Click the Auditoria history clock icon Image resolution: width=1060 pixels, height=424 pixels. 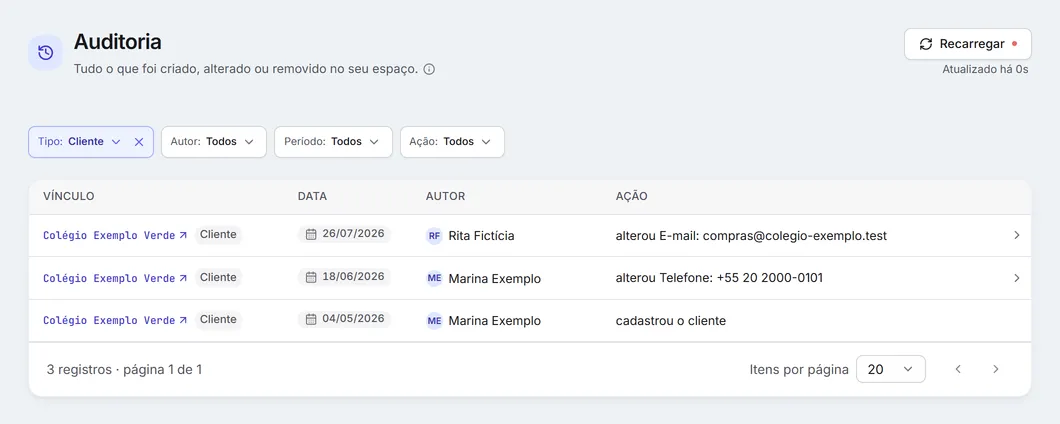coord(45,53)
